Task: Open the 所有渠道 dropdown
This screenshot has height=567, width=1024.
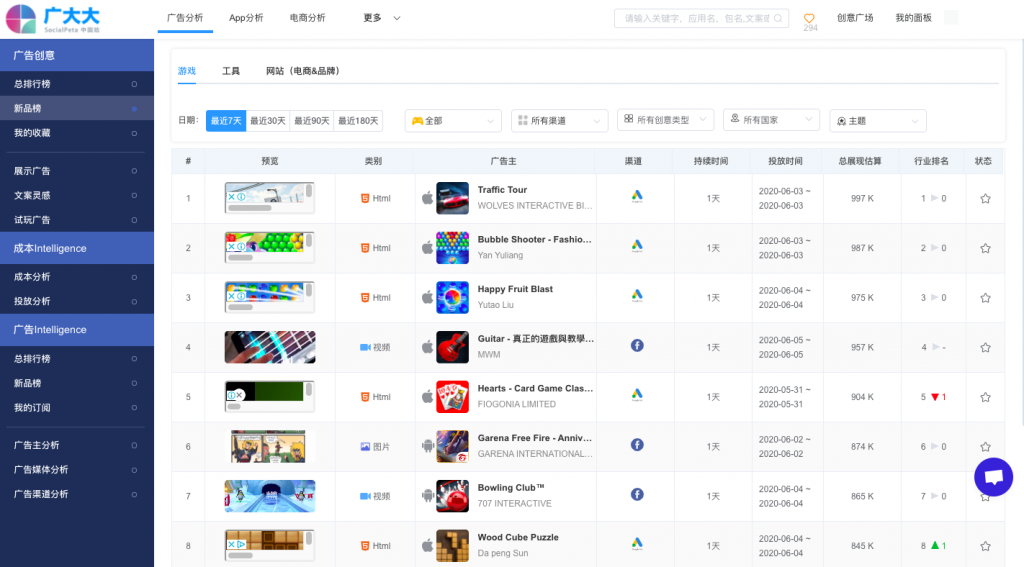Action: click(x=559, y=121)
